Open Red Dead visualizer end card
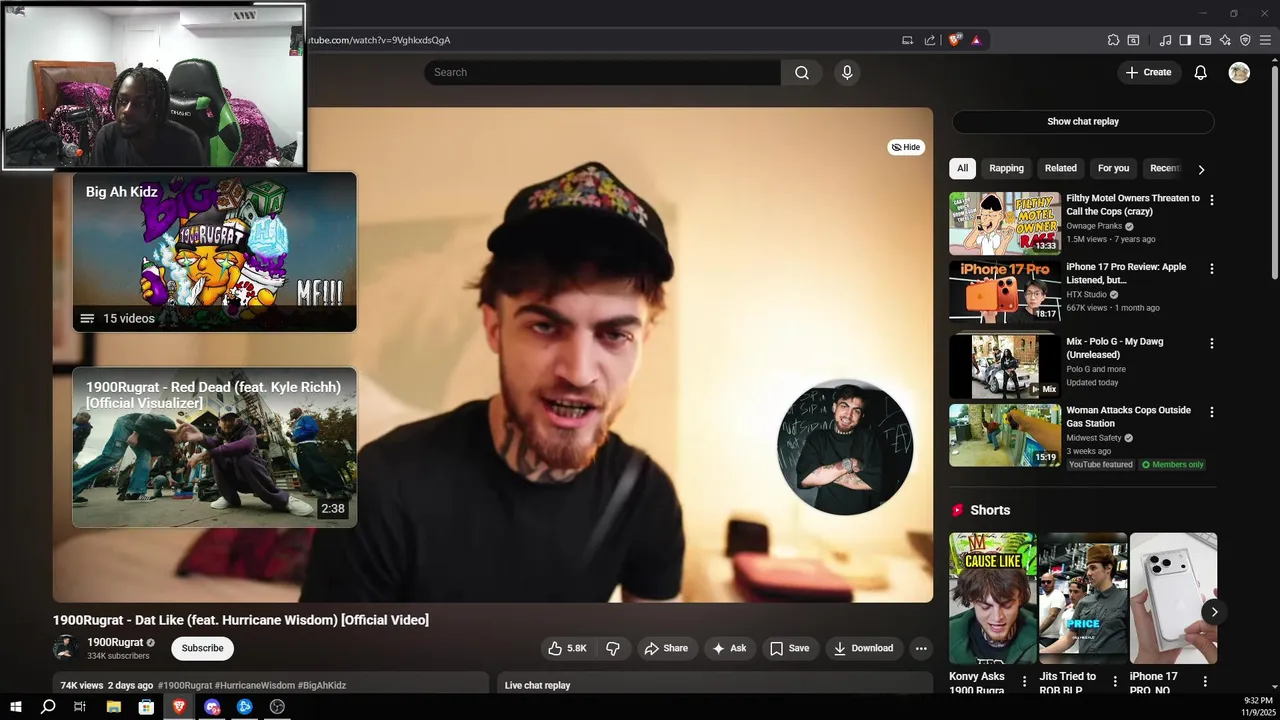This screenshot has width=1280, height=720. [214, 447]
